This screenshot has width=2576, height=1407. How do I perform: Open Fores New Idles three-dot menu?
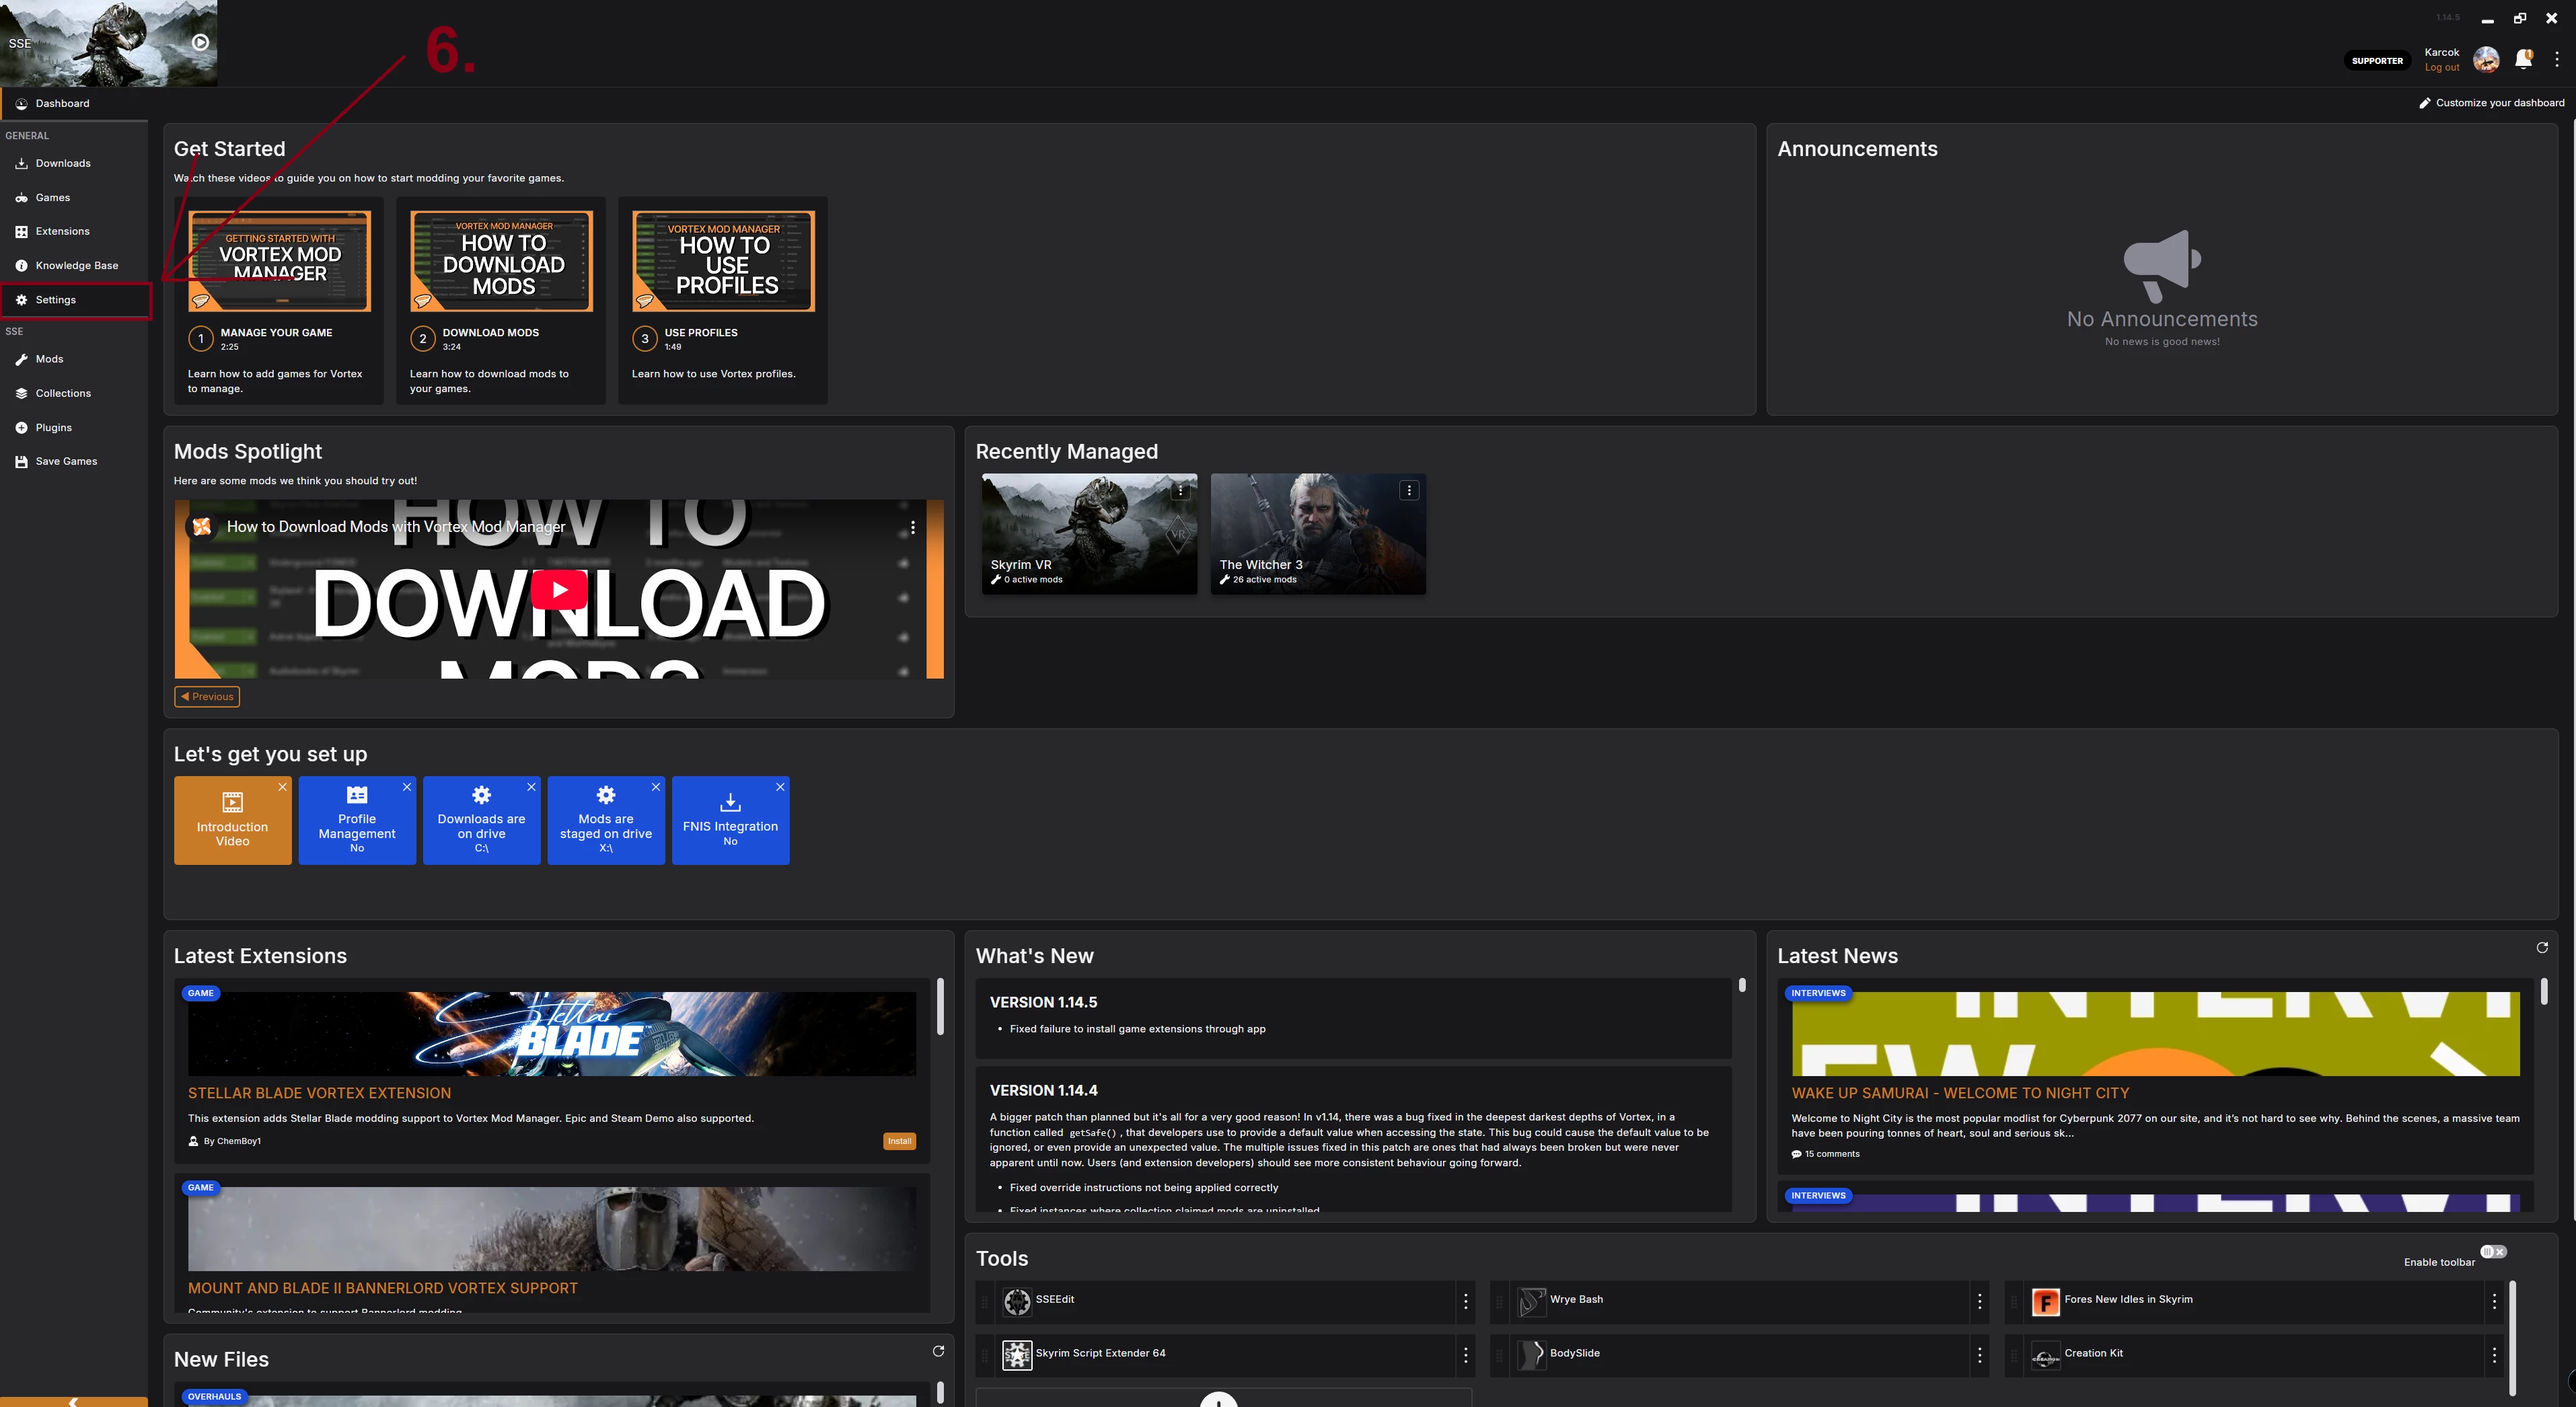coord(2494,1301)
